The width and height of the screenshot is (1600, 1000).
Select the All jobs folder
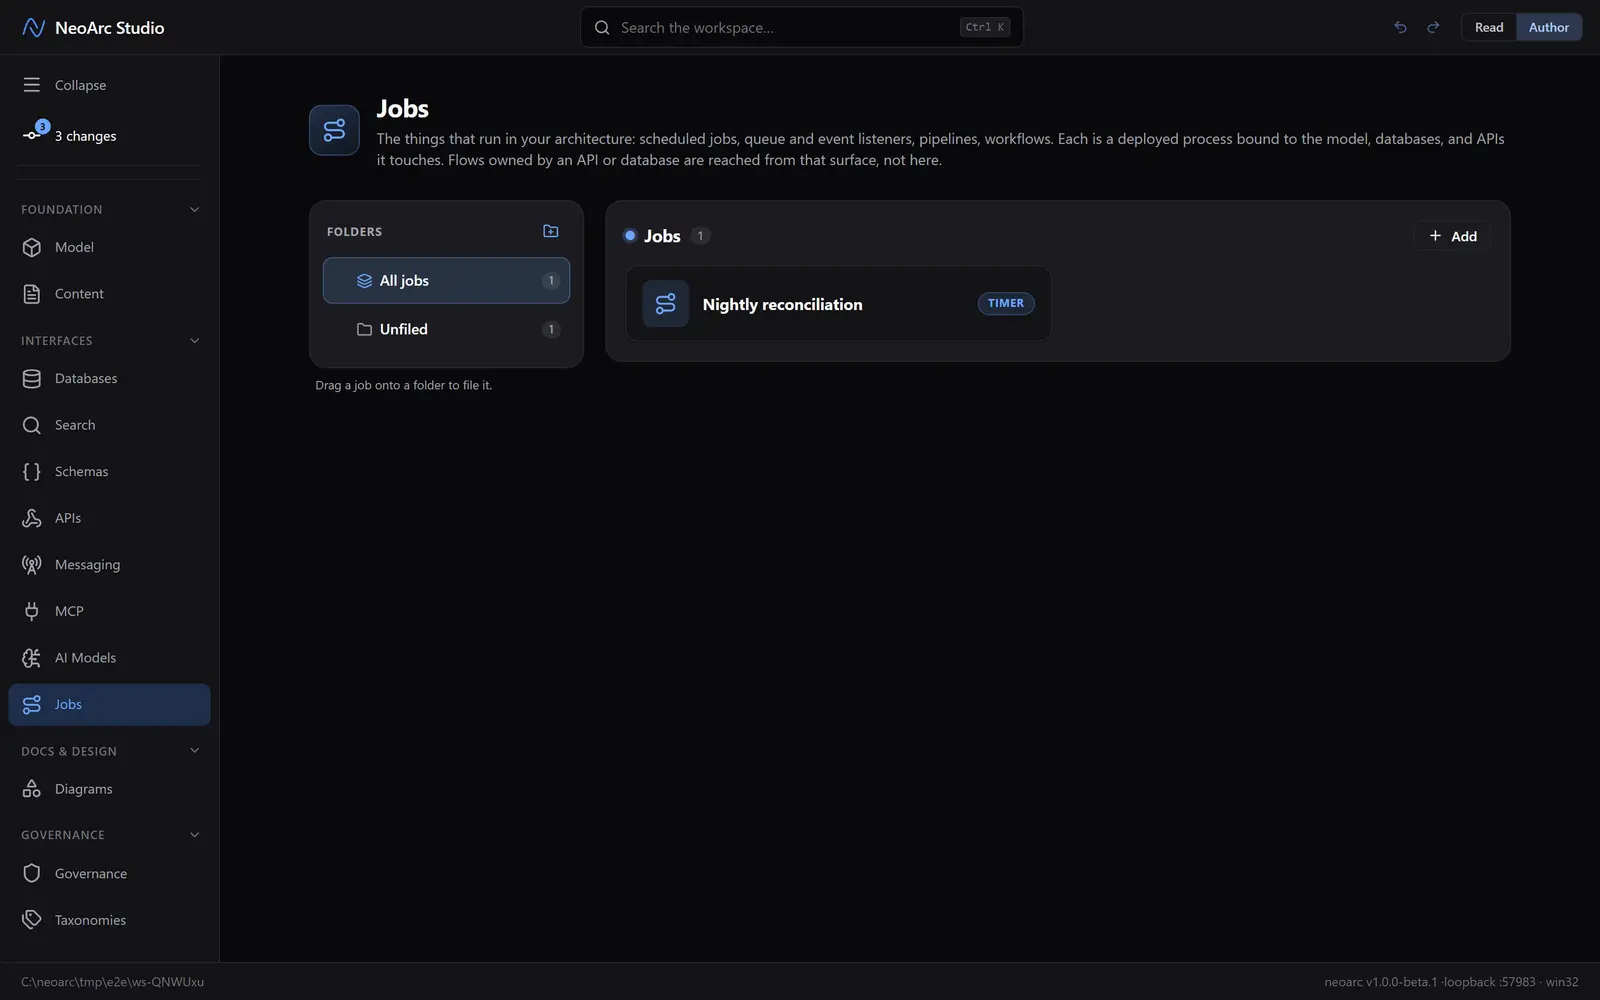click(x=446, y=281)
